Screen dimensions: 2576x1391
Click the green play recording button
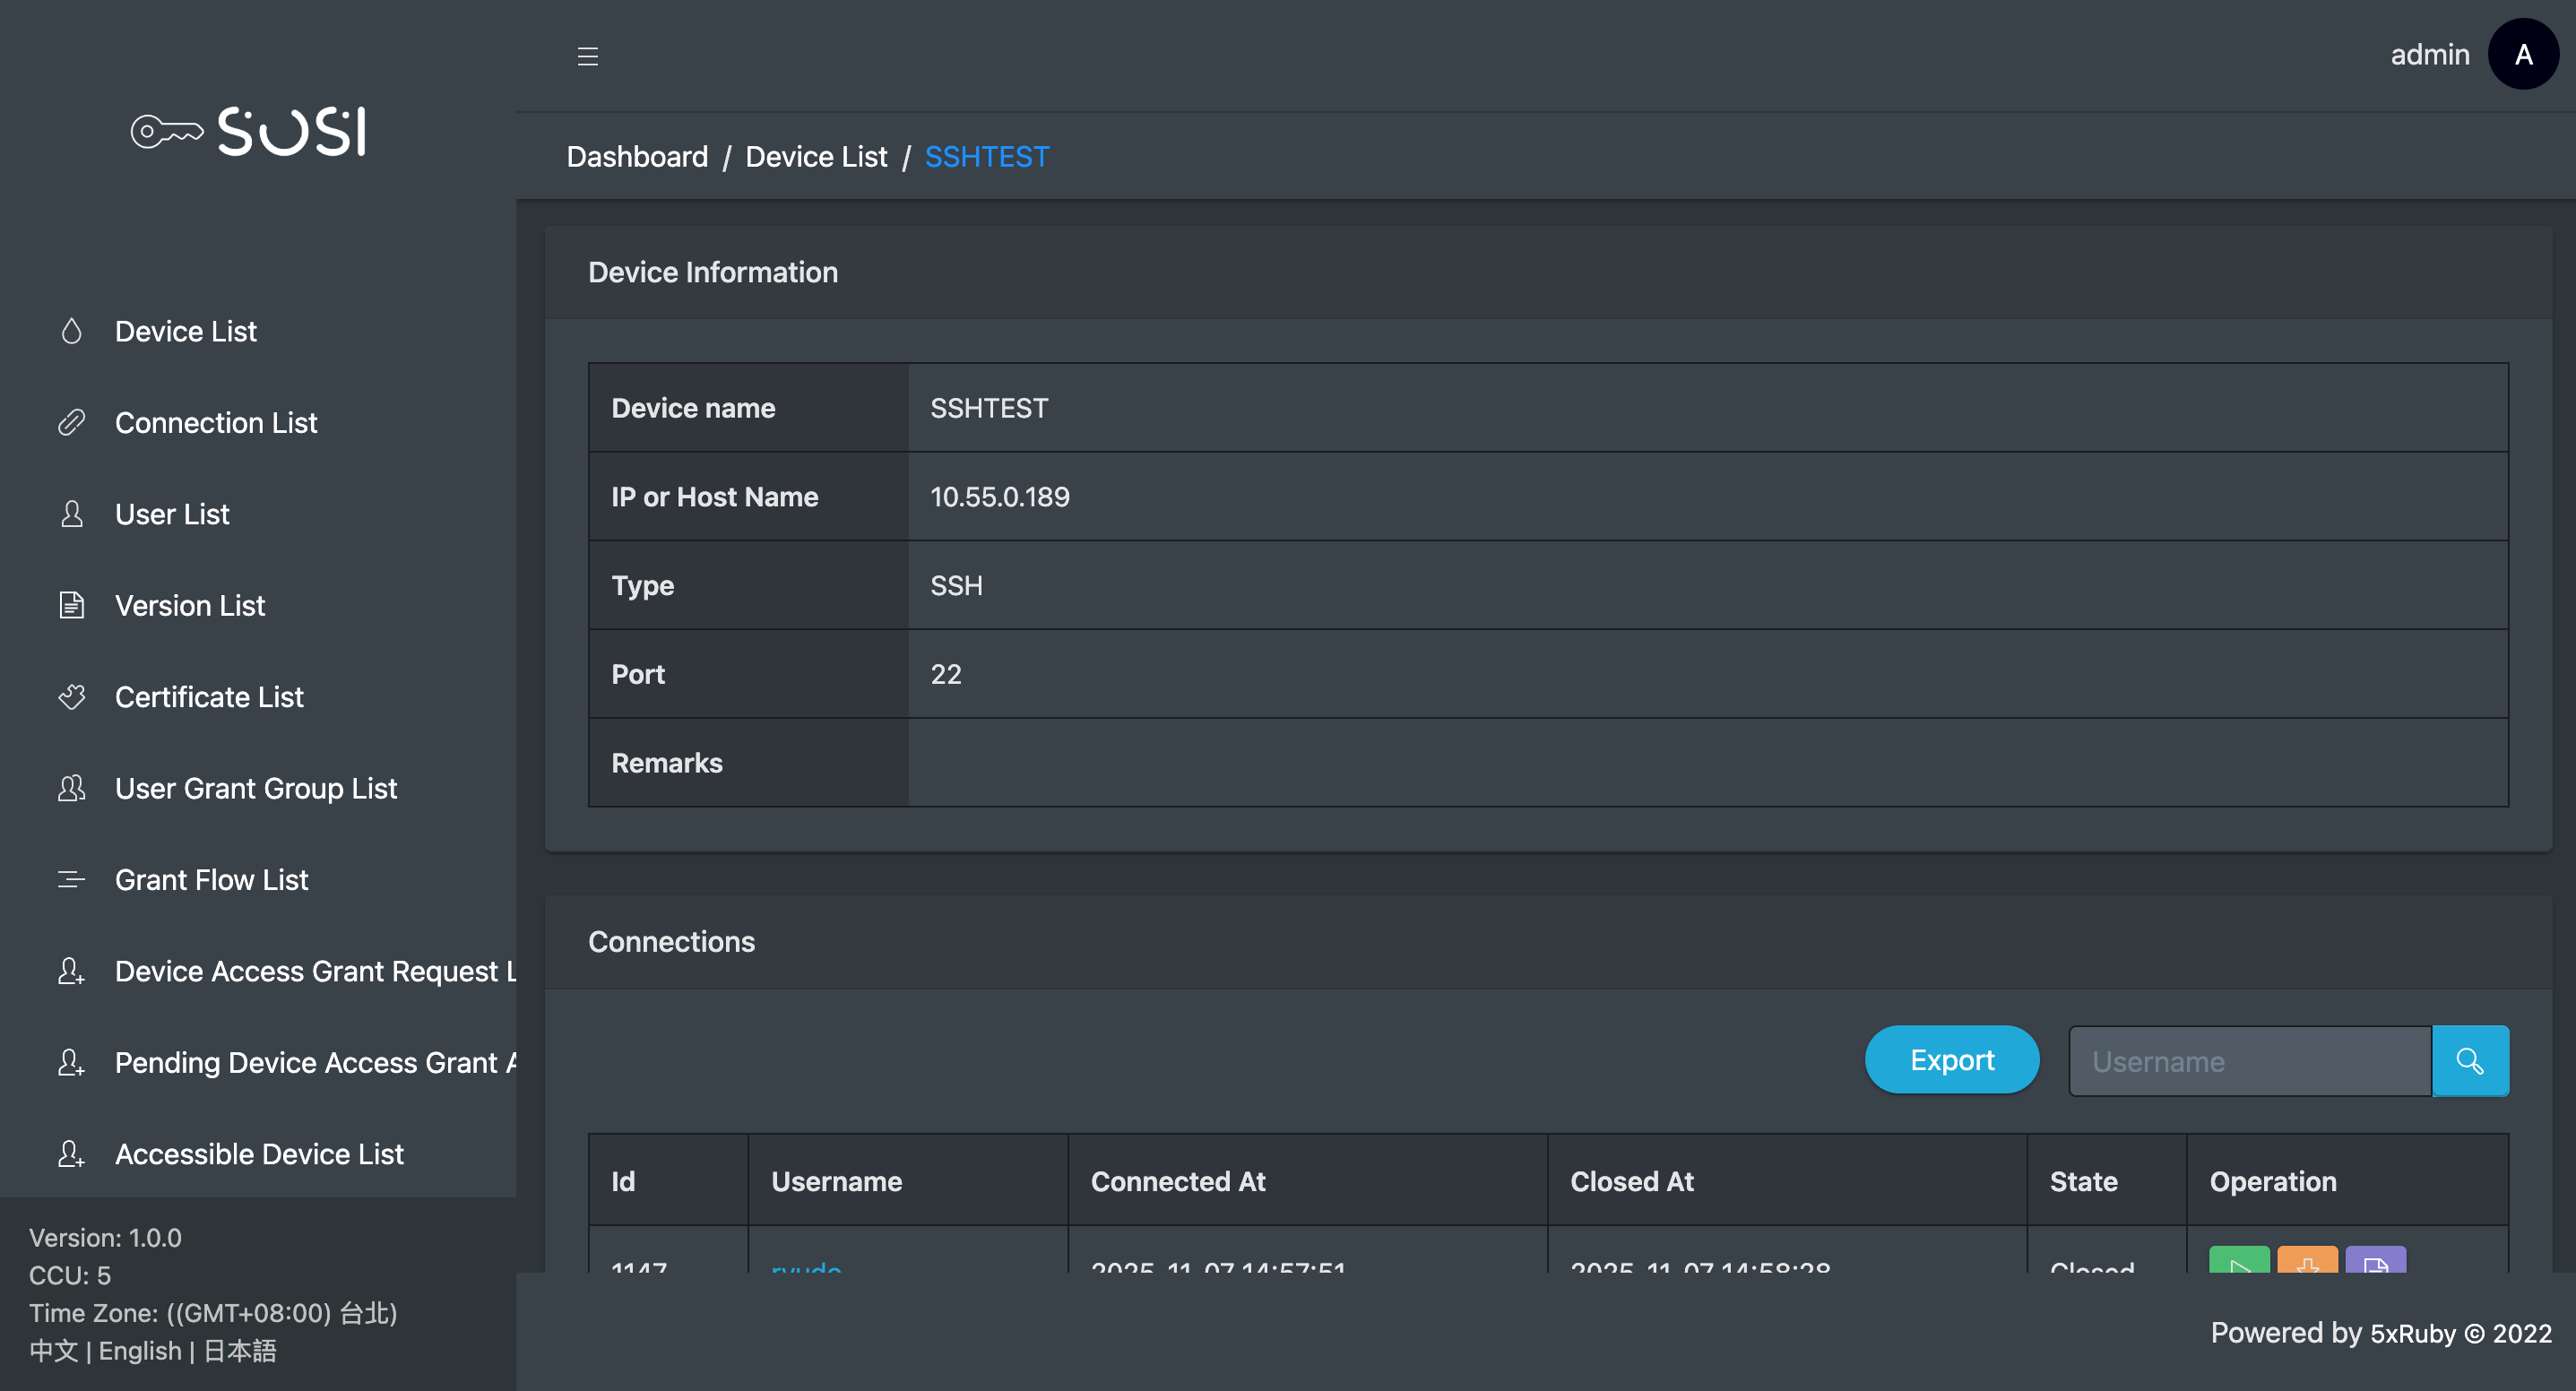tap(2238, 1262)
